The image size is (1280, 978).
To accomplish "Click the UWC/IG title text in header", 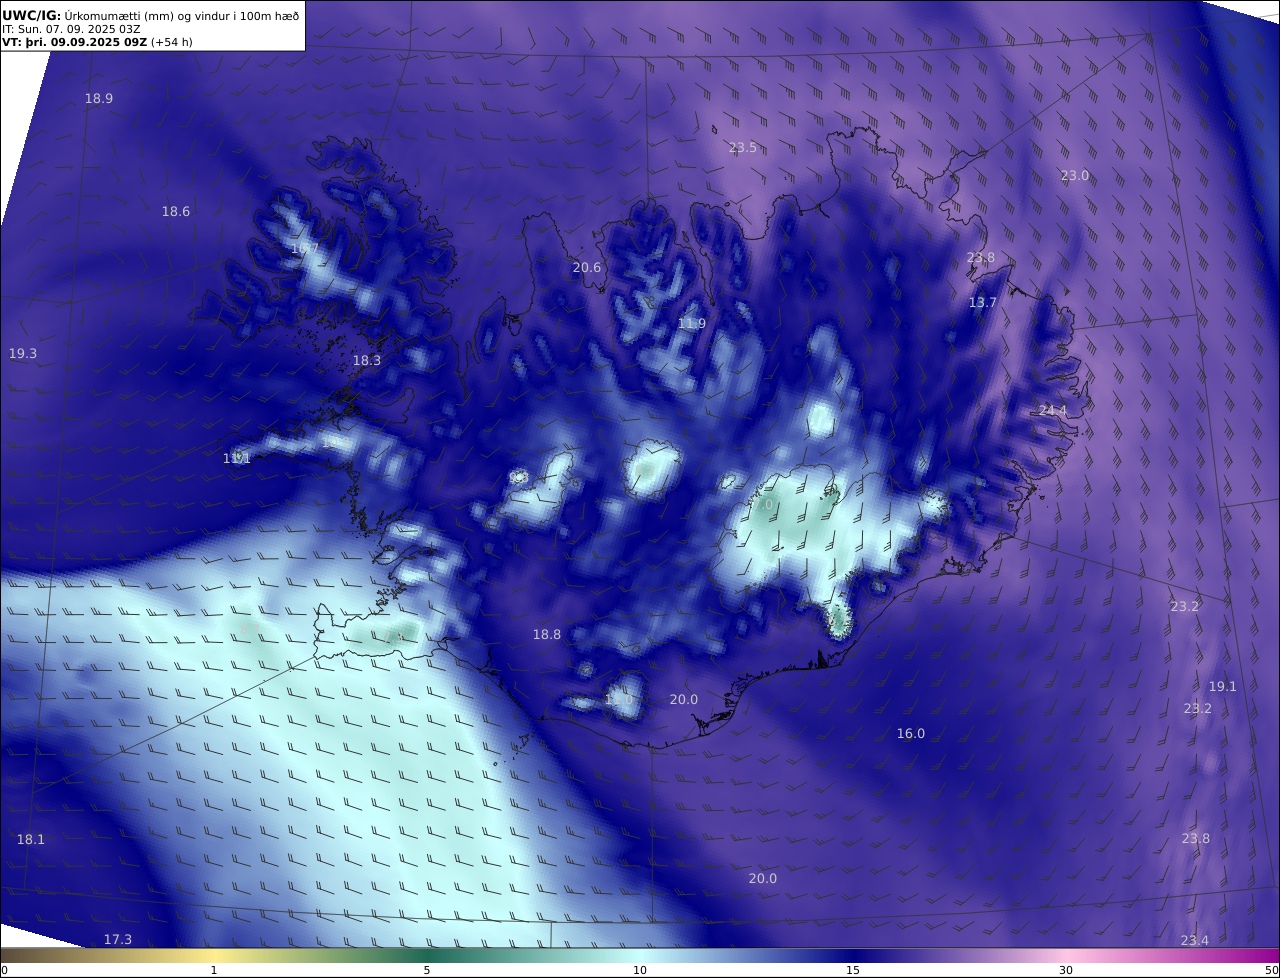I will pyautogui.click(x=31, y=16).
